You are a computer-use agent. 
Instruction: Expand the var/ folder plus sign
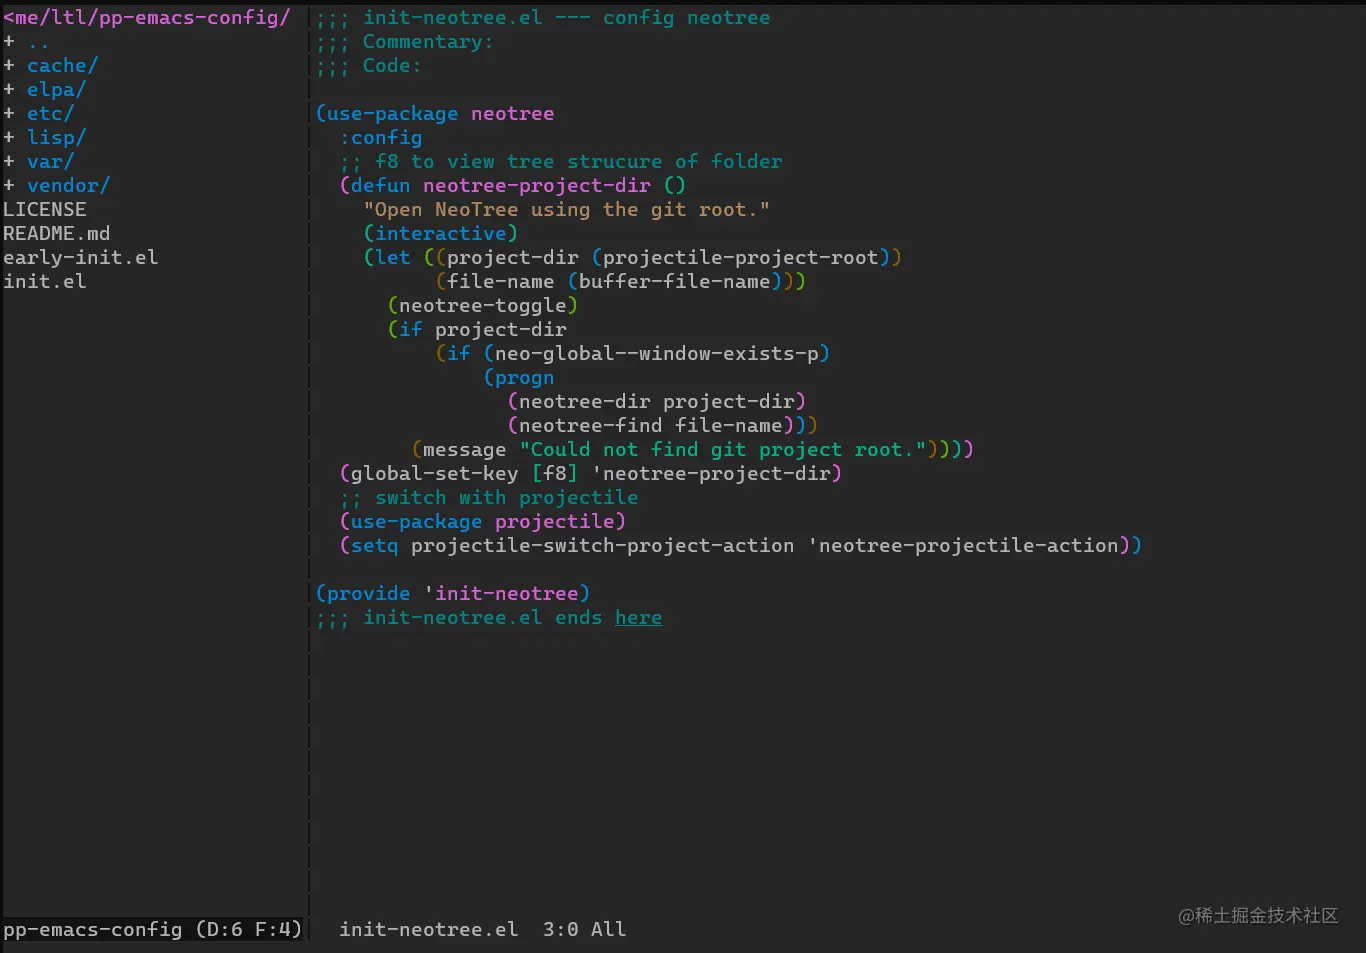coord(9,161)
